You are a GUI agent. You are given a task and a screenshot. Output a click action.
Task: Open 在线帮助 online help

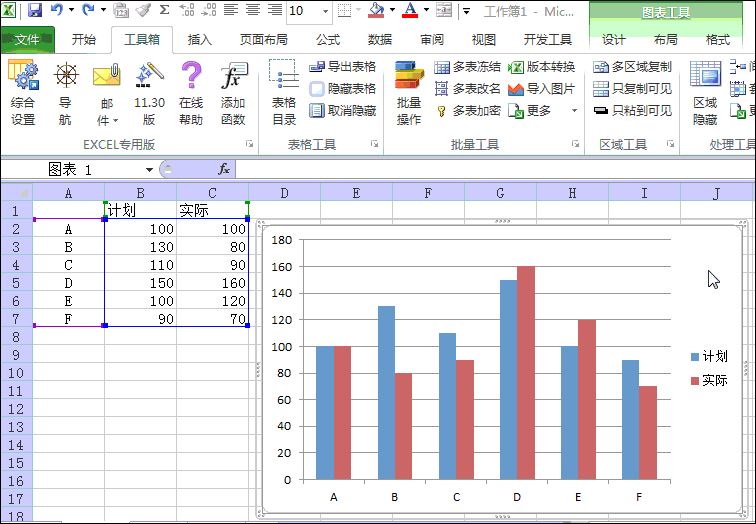[191, 92]
